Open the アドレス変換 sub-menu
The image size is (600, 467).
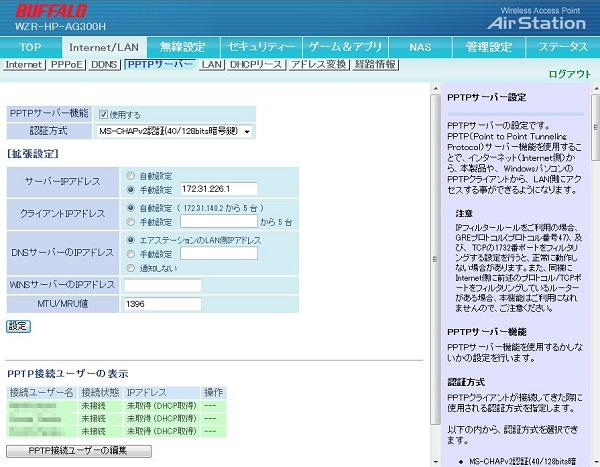(x=319, y=64)
